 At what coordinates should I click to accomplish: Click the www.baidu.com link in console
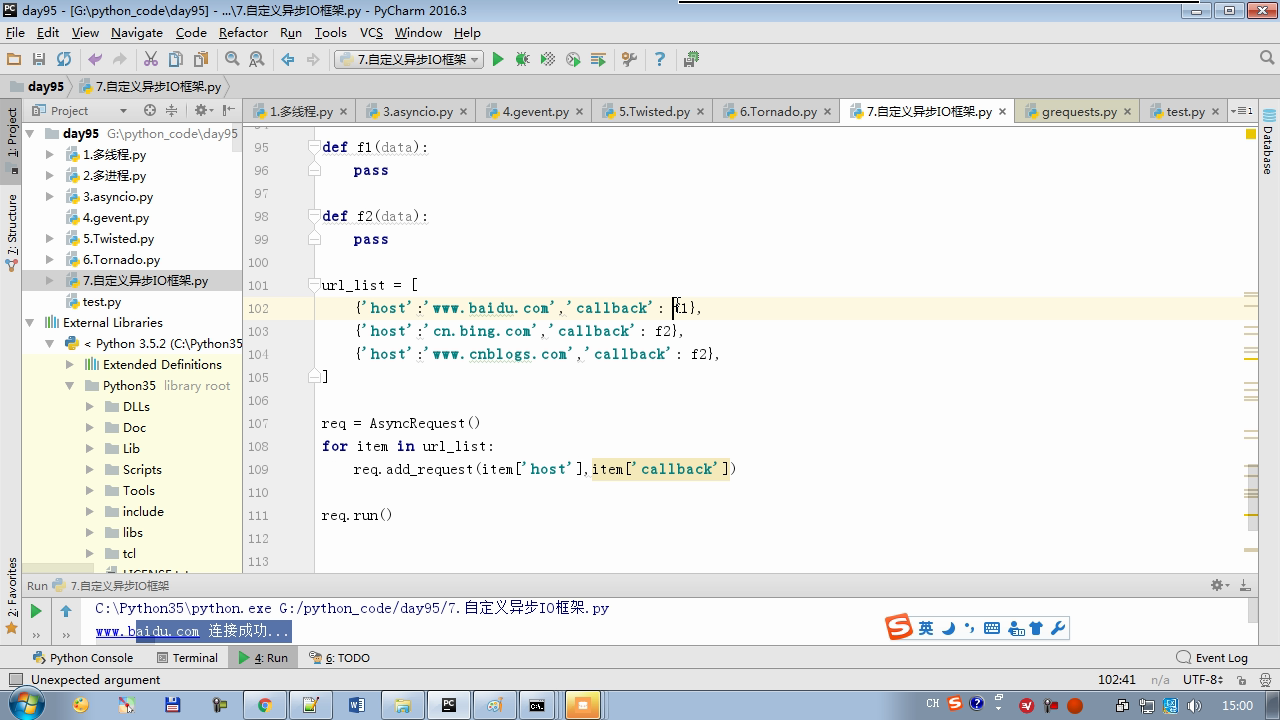[148, 631]
